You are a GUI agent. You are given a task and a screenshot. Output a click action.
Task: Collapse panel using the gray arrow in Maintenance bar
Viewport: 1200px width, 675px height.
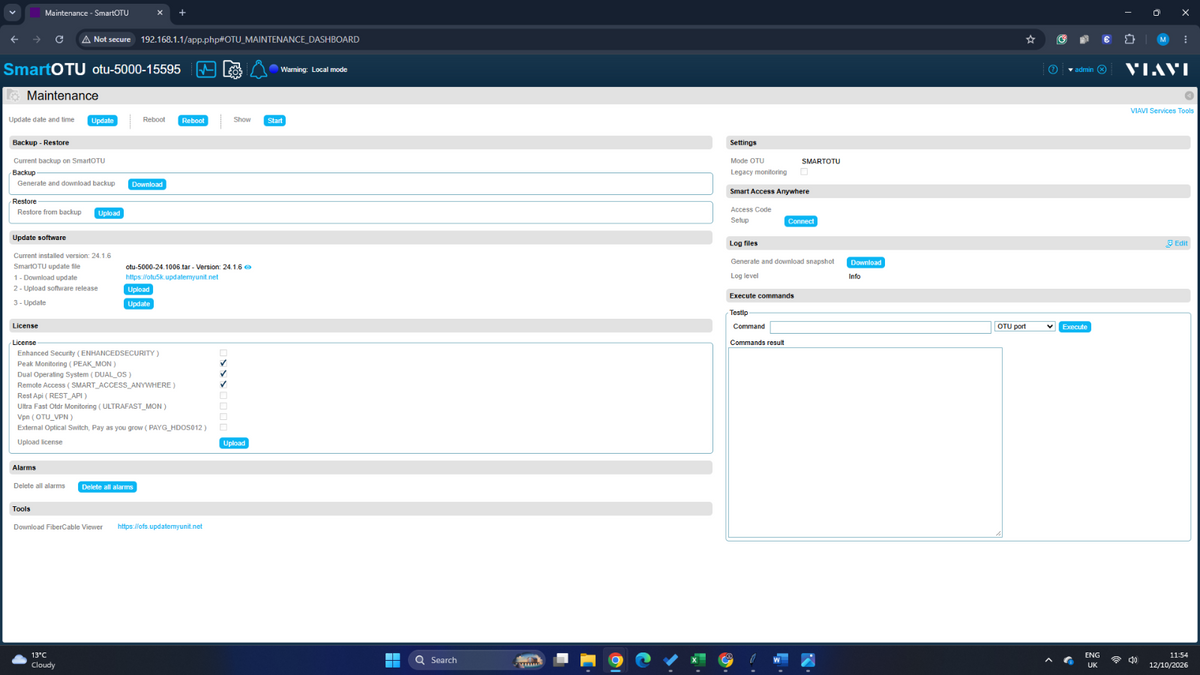pyautogui.click(x=1189, y=96)
